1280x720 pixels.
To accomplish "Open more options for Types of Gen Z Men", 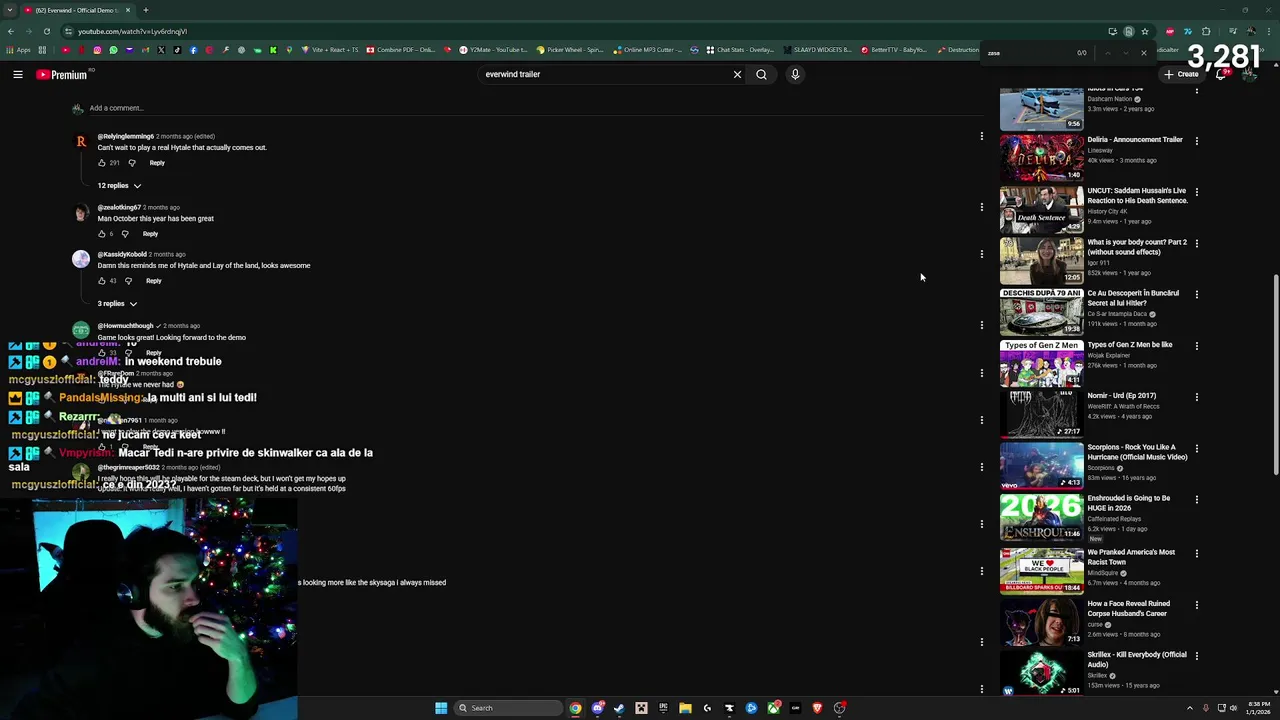I will (1196, 346).
